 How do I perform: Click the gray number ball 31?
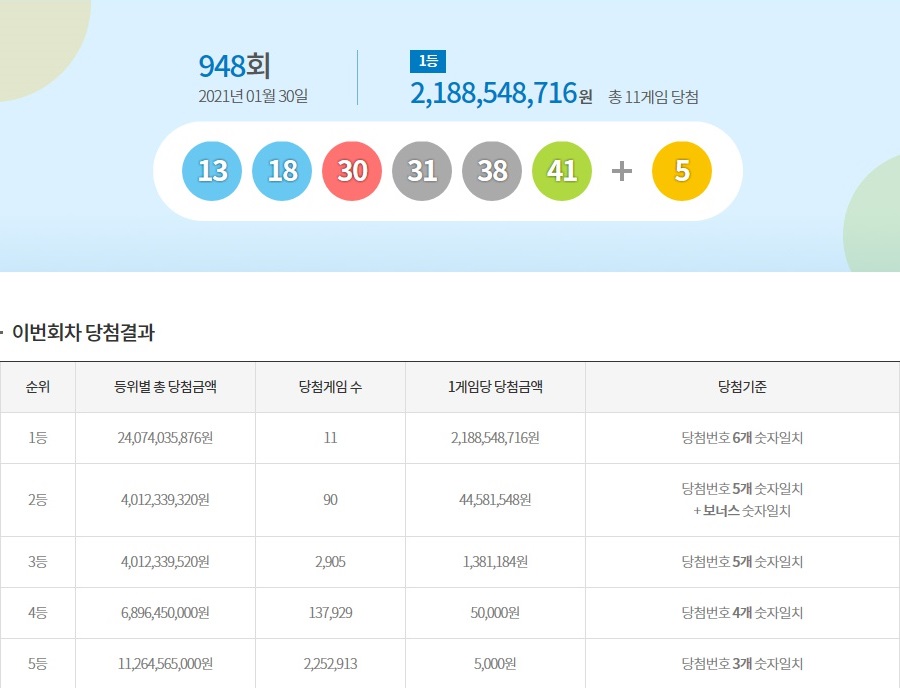click(421, 170)
